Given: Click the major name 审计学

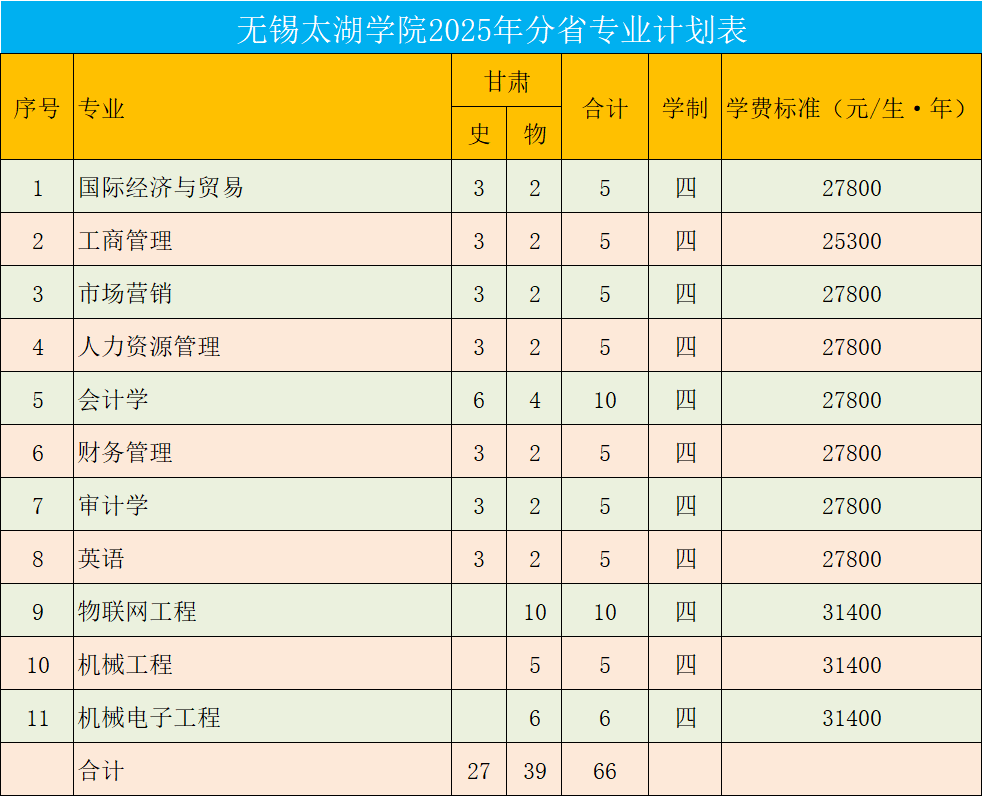Looking at the screenshot, I should click(113, 505).
